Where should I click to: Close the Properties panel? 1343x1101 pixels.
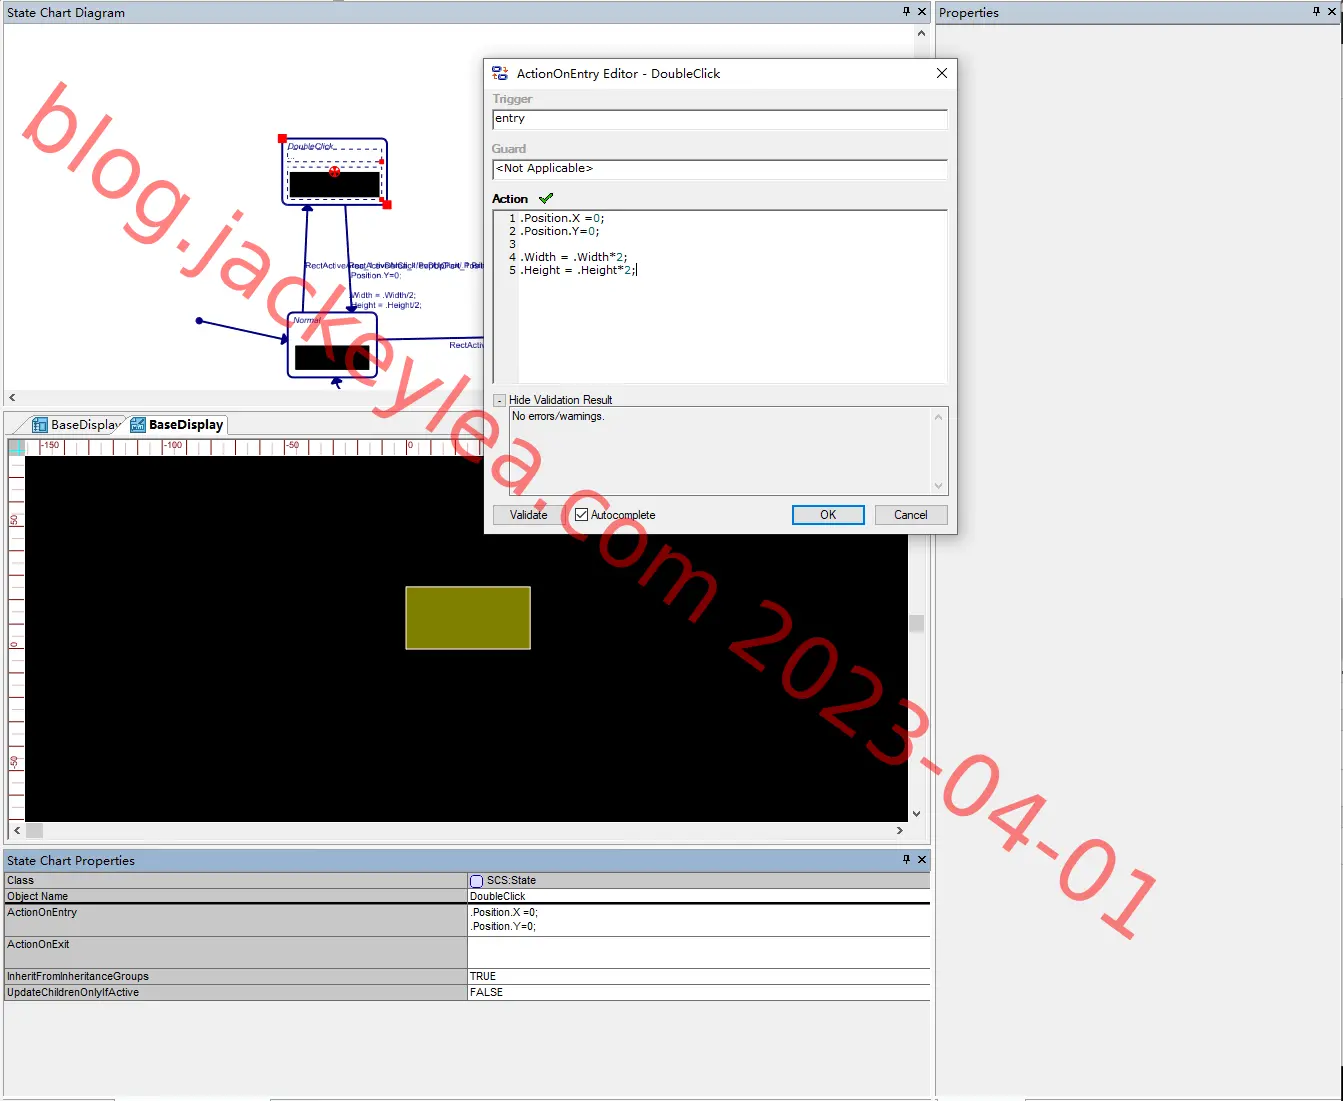(x=1332, y=12)
